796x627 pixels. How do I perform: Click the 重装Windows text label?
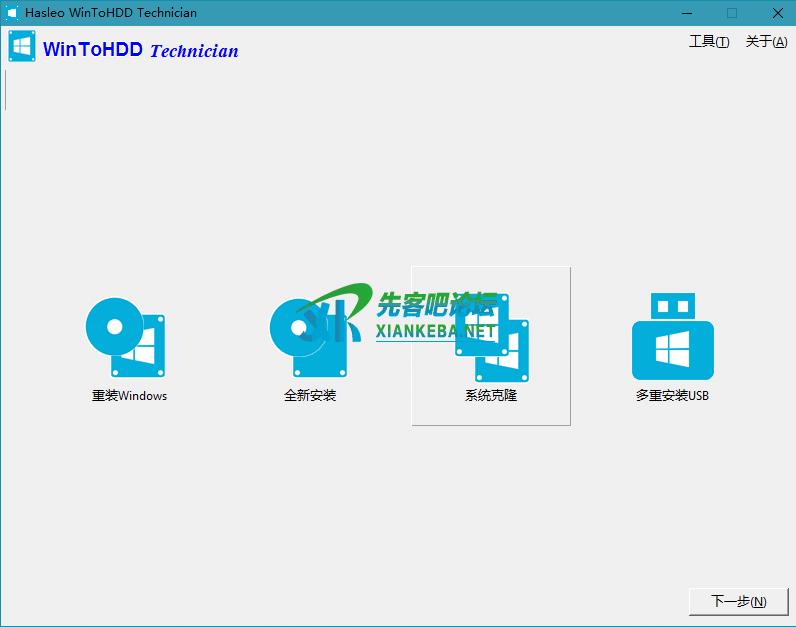[129, 395]
